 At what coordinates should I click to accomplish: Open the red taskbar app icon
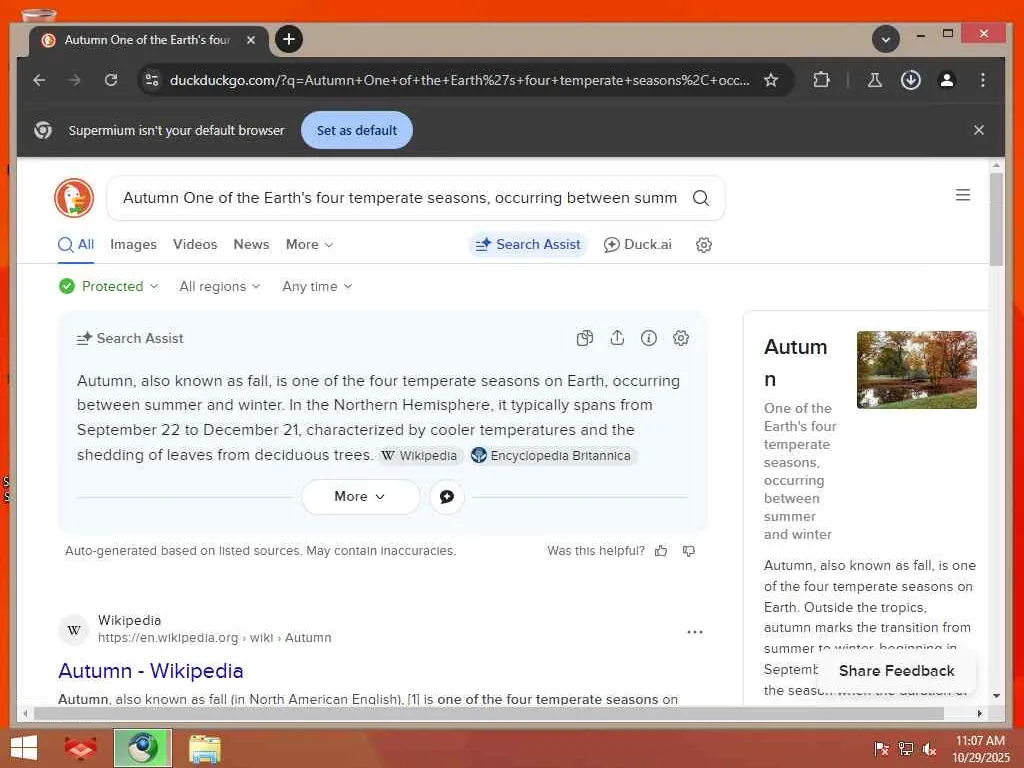[80, 748]
